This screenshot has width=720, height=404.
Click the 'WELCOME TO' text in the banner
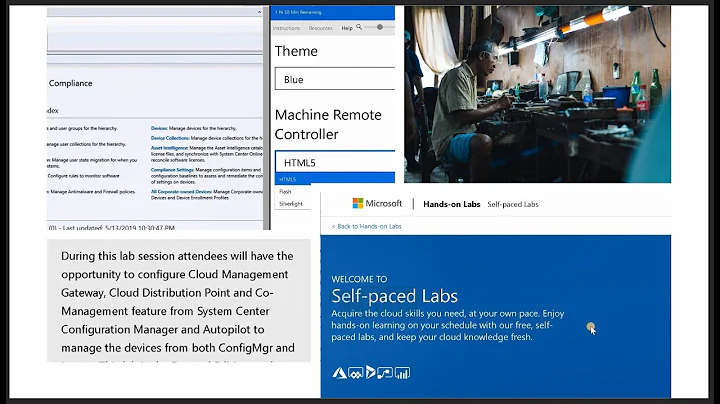(359, 279)
